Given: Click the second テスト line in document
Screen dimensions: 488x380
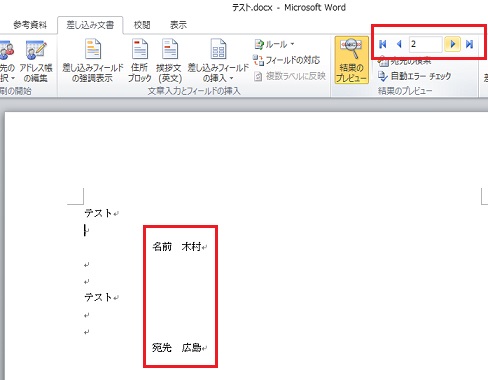Looking at the screenshot, I should (98, 297).
